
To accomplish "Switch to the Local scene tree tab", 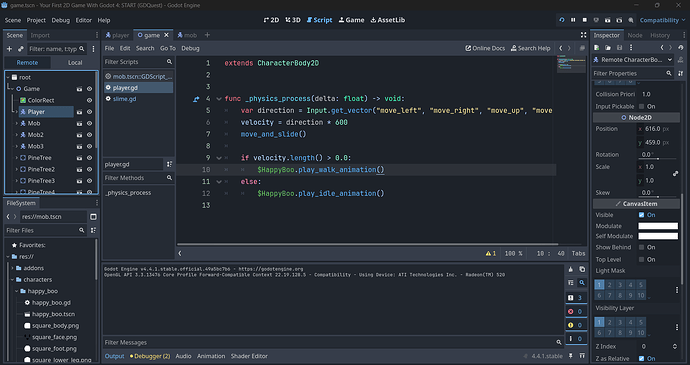I will [x=75, y=63].
